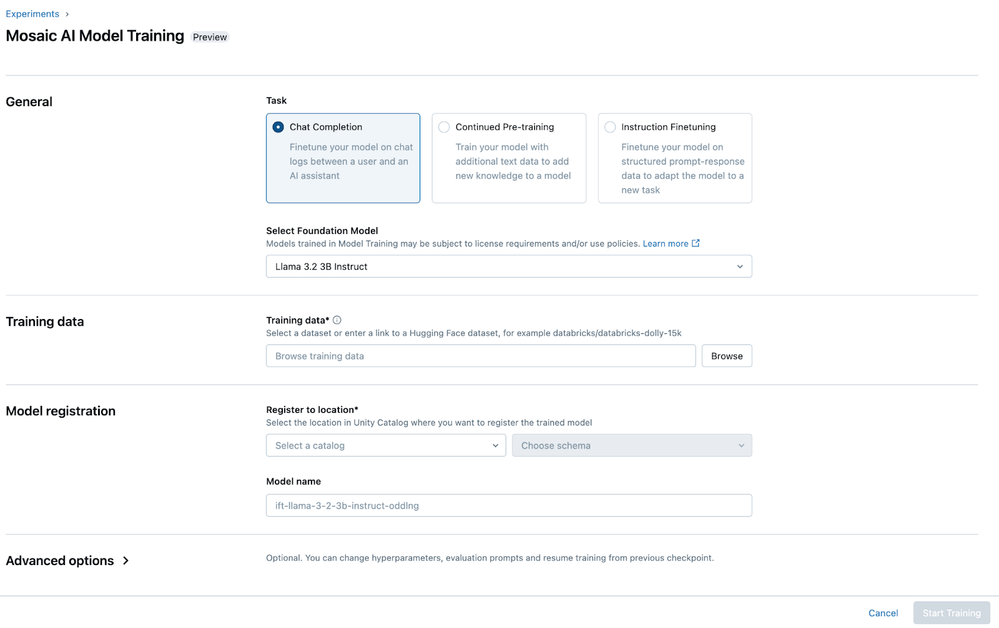Click the Browse training data field
This screenshot has width=999, height=628.
(x=480, y=356)
